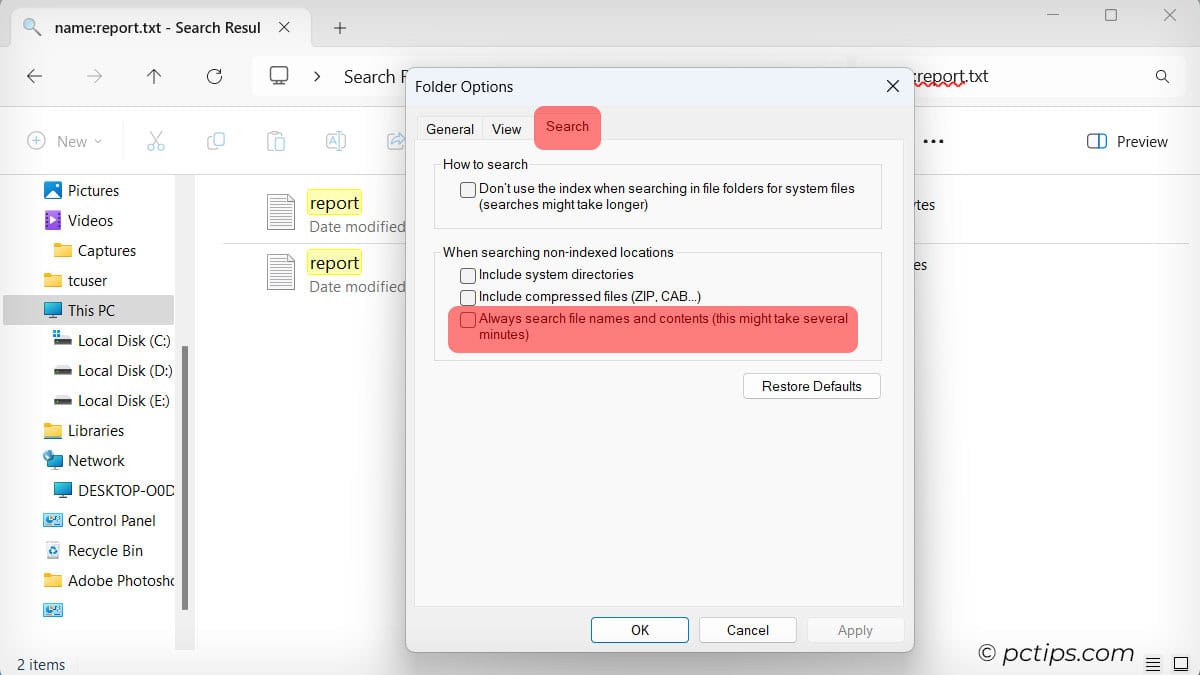Expand the breadcrumb chevron in address bar
The width and height of the screenshot is (1200, 675).
pos(316,76)
